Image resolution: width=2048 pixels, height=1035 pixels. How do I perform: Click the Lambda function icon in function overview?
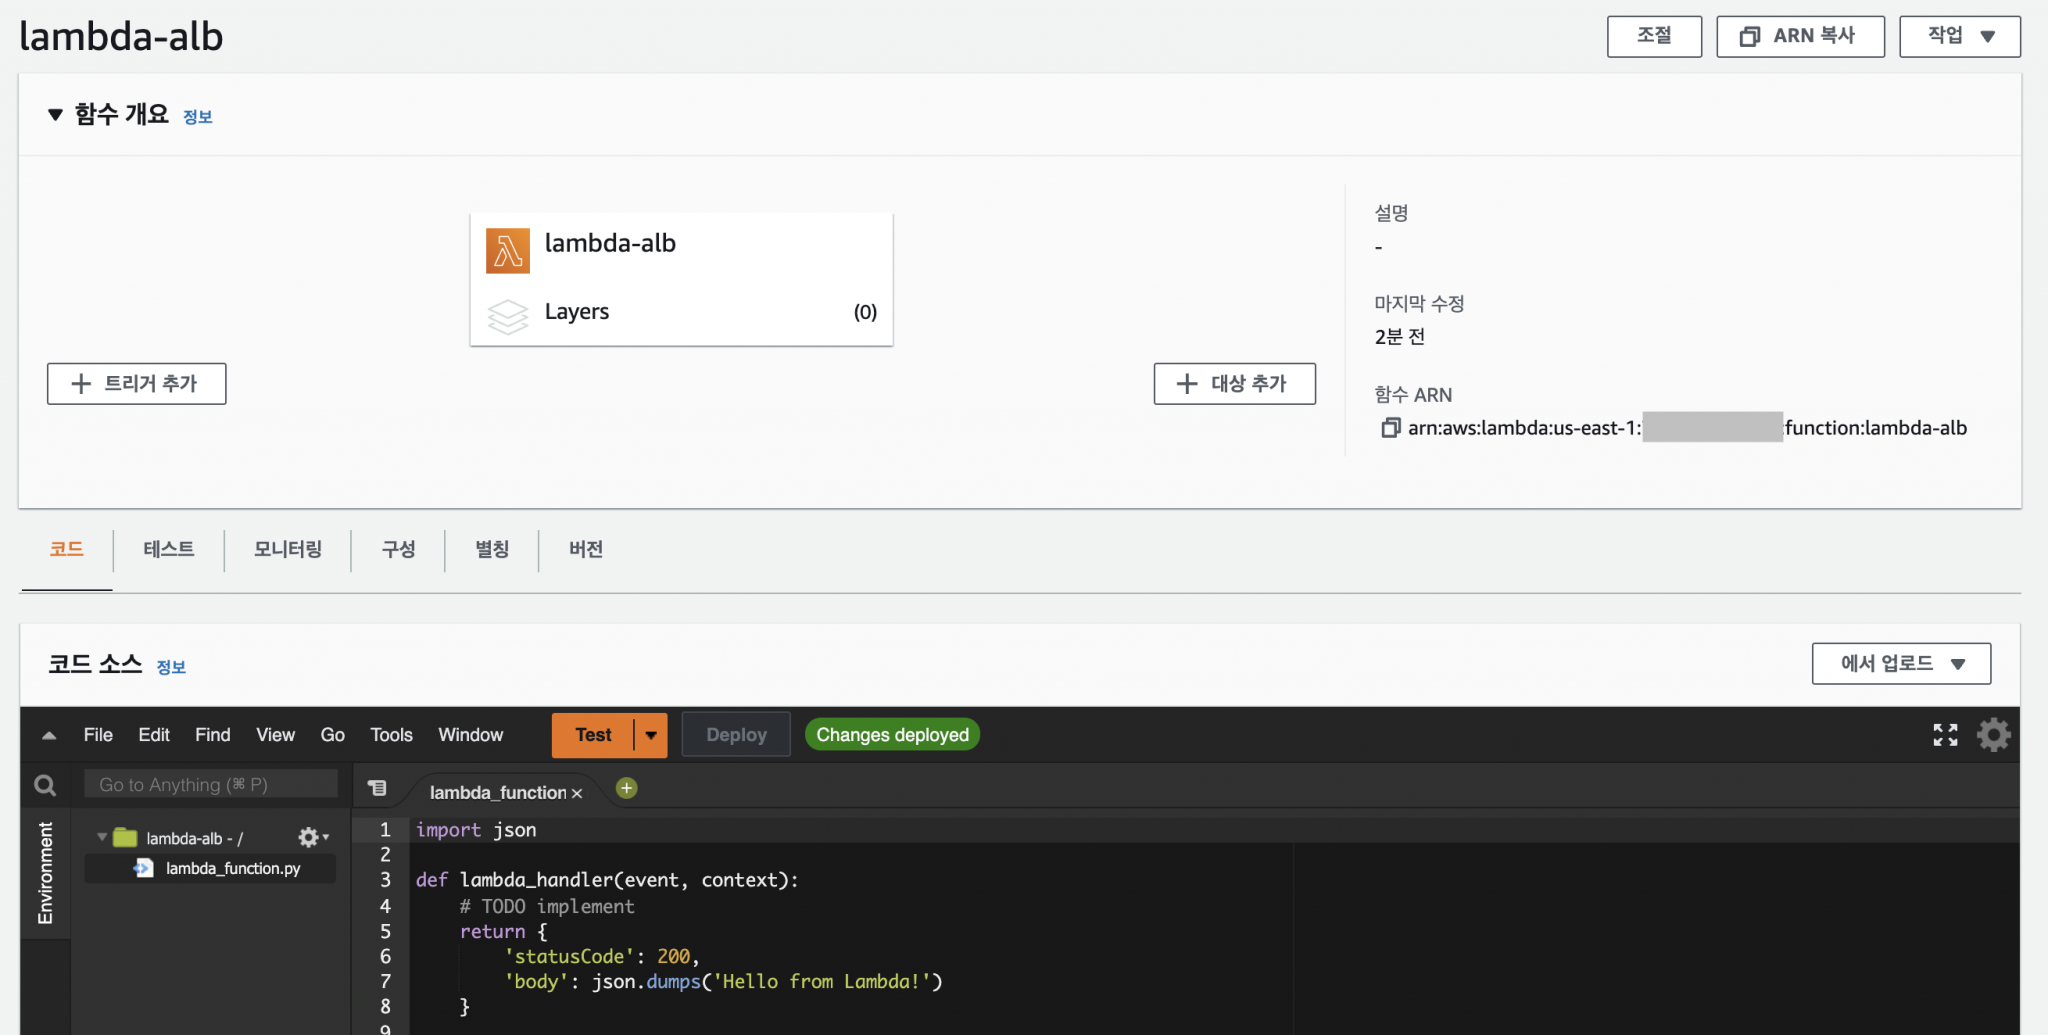point(508,251)
